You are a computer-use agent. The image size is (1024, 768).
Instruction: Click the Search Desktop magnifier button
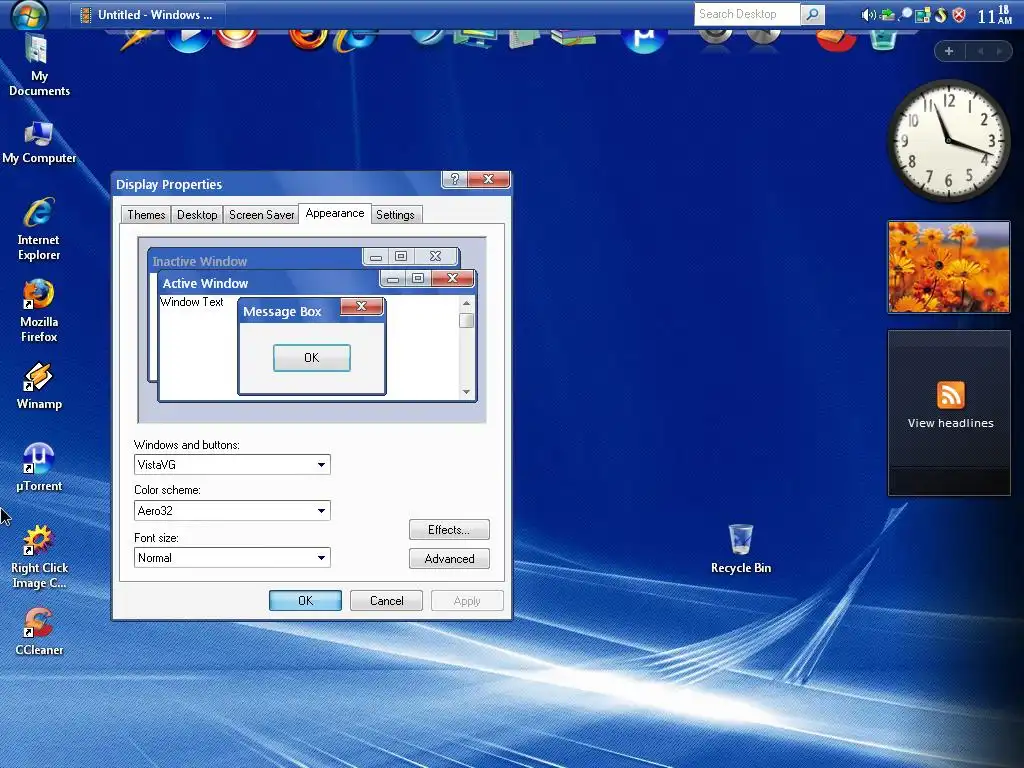tap(812, 14)
